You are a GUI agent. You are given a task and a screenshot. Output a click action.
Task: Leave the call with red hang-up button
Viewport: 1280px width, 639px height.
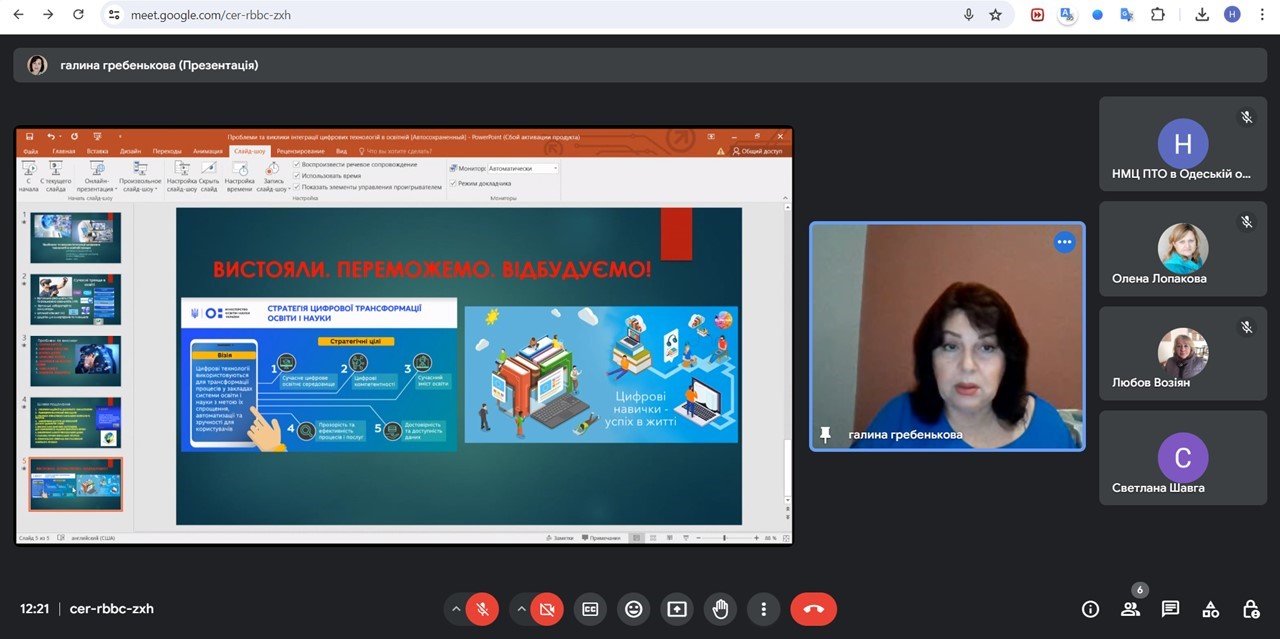[813, 609]
